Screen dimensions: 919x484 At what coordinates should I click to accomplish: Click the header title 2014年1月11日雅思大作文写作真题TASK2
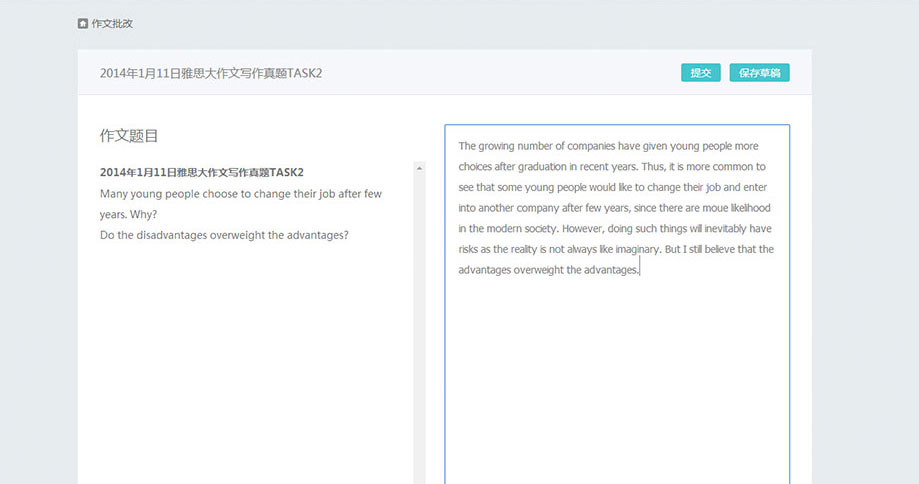pyautogui.click(x=211, y=73)
